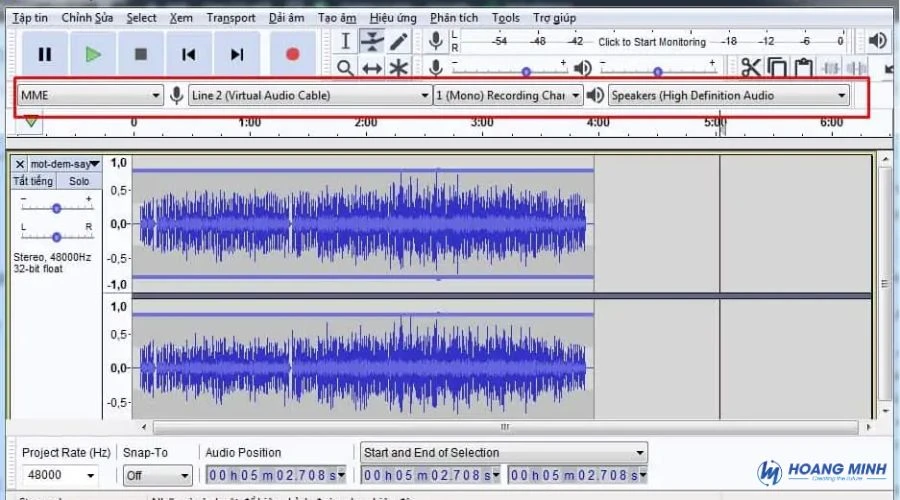Click the green playhead triangle on the timeline
The width and height of the screenshot is (900, 500).
pos(31,122)
